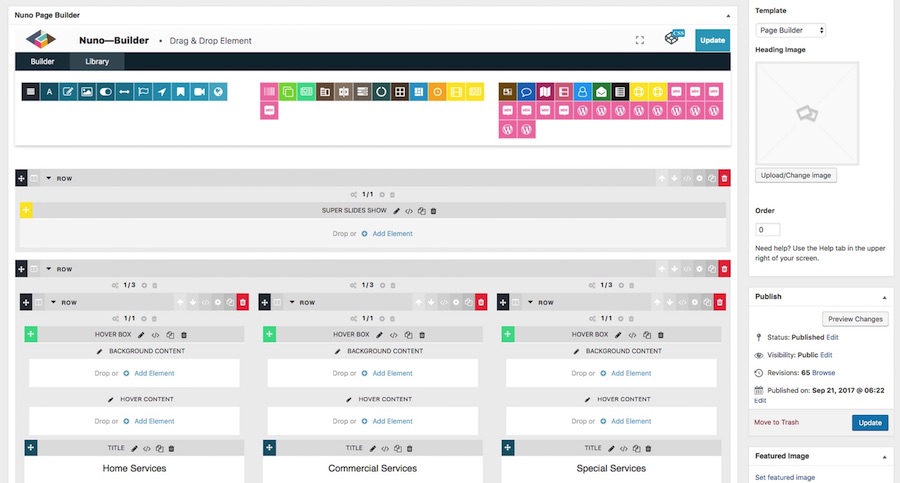Click the Heading Image placeholder thumbnail
This screenshot has width=900, height=483.
click(807, 114)
